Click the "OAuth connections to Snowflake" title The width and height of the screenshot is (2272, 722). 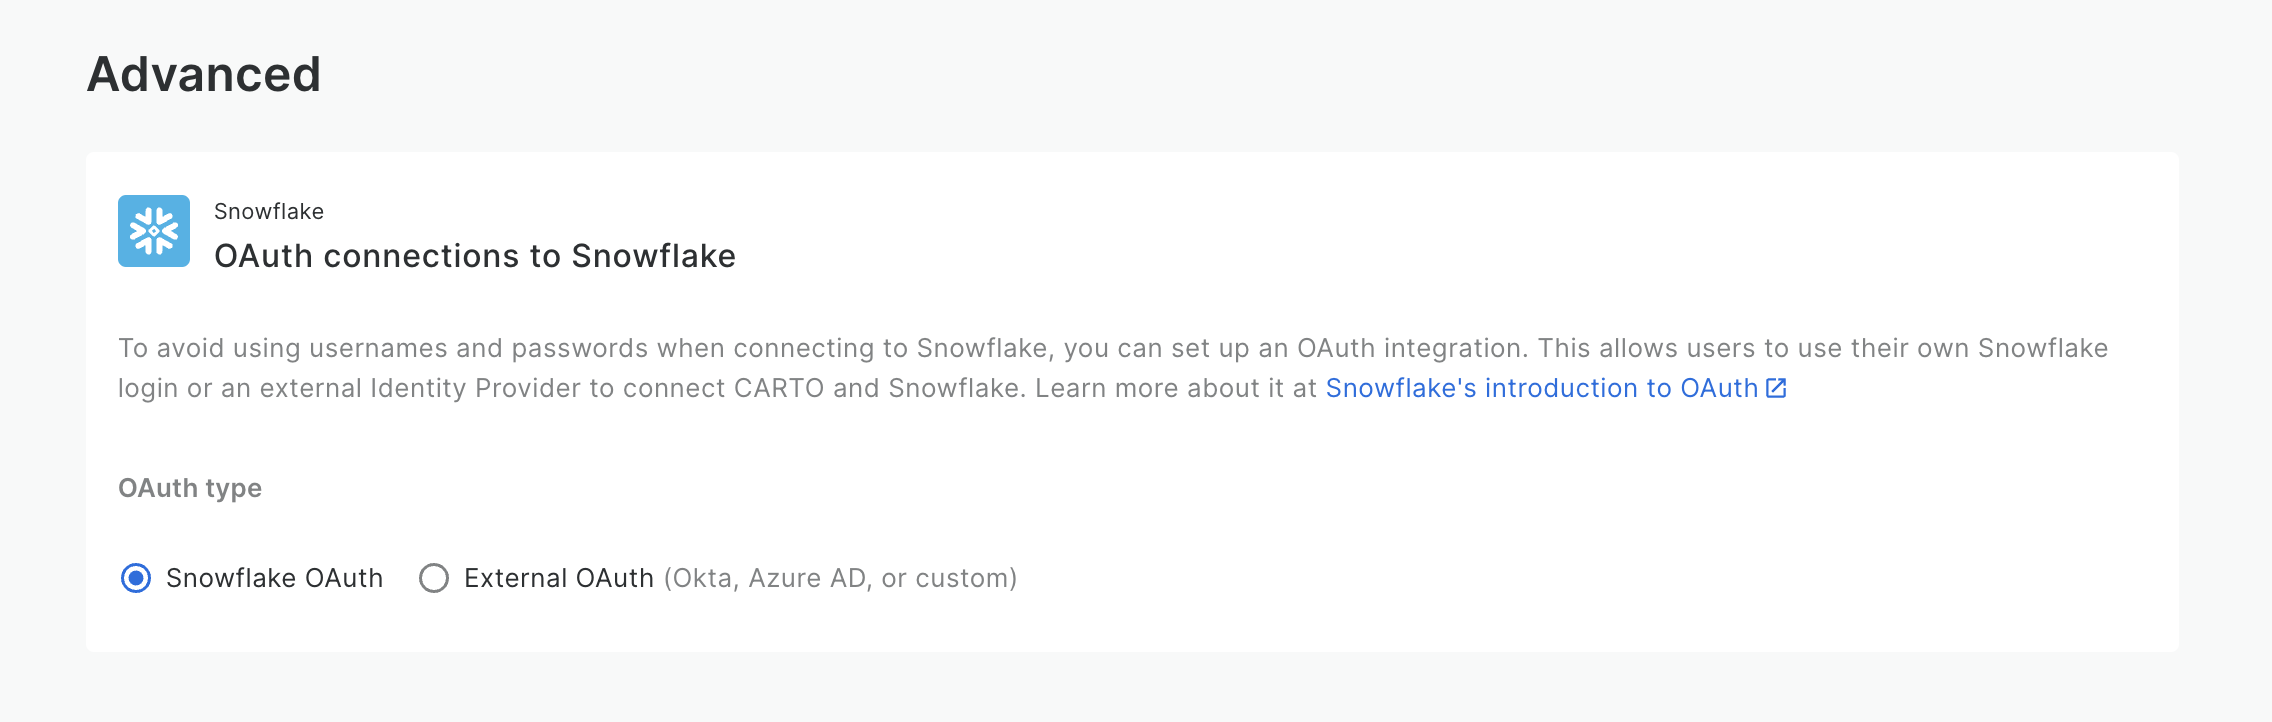(475, 256)
